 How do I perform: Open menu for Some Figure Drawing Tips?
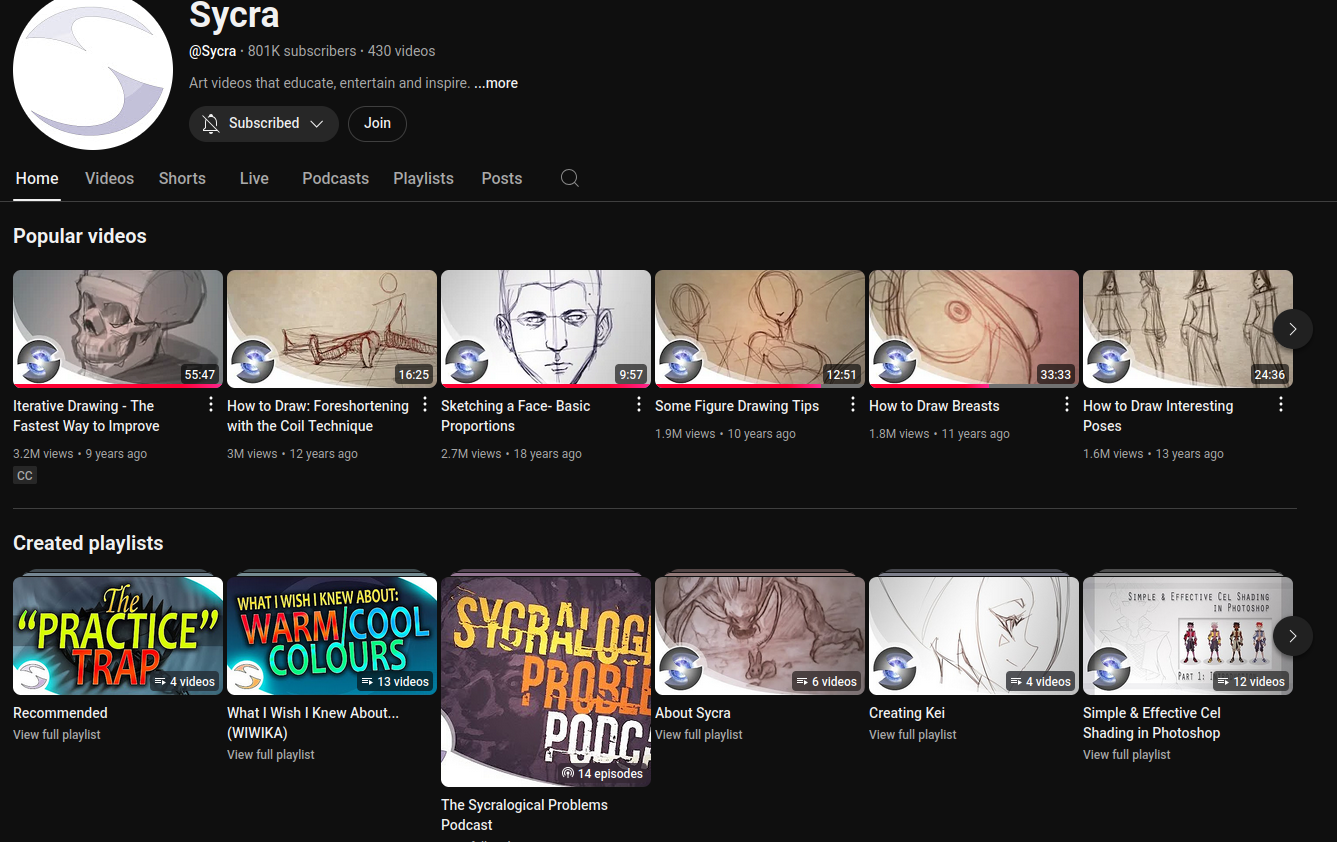(853, 405)
